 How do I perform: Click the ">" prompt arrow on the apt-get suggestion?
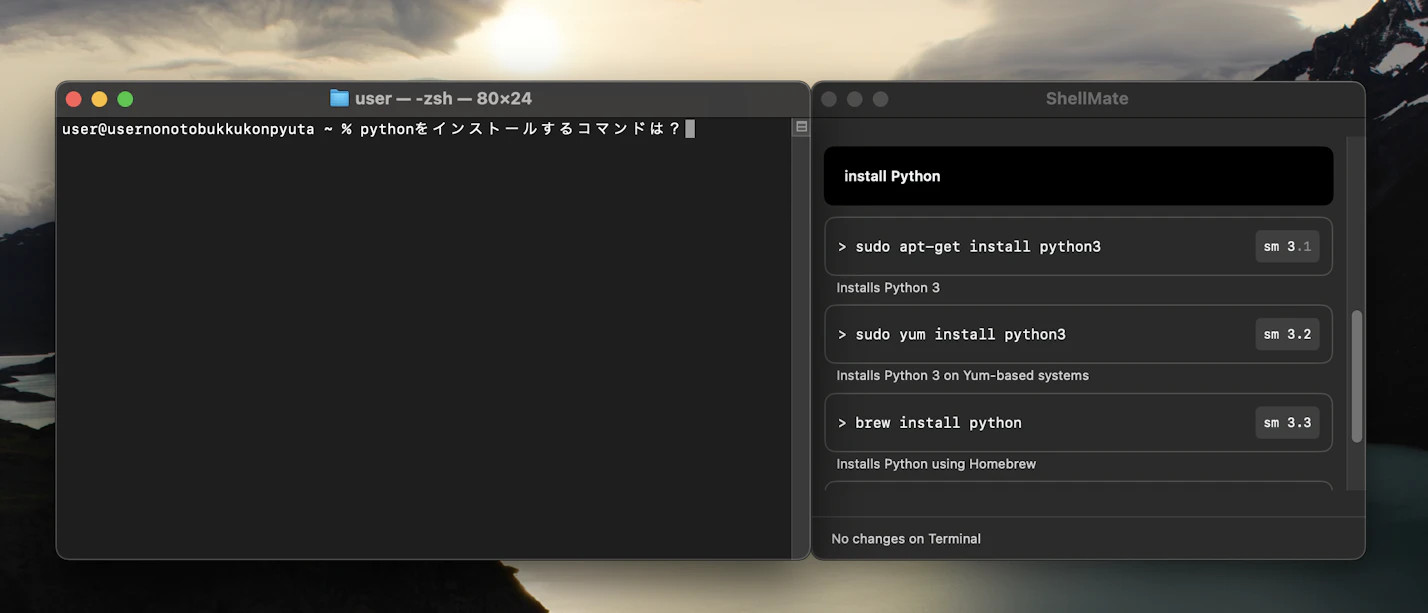tap(842, 246)
